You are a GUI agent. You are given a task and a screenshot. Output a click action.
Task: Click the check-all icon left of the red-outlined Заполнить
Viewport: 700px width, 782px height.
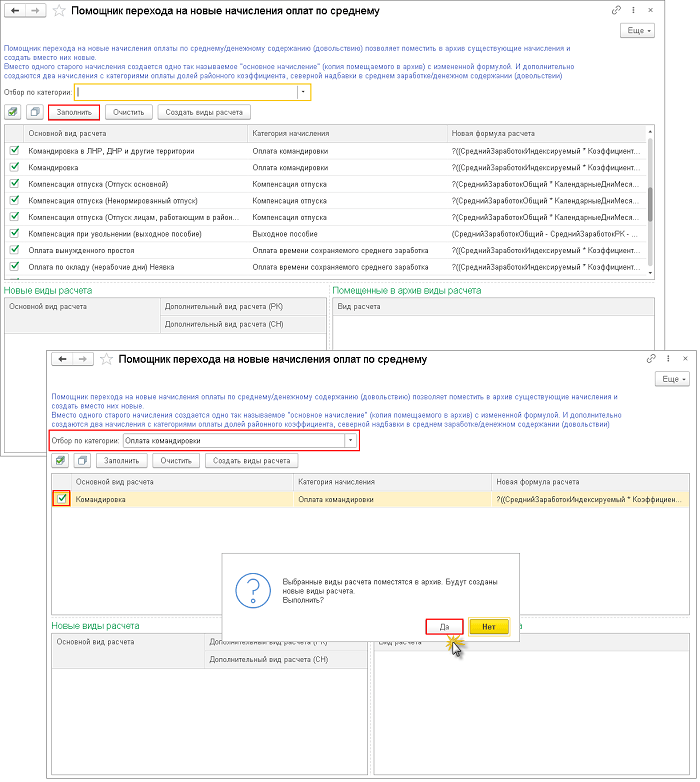(x=13, y=112)
